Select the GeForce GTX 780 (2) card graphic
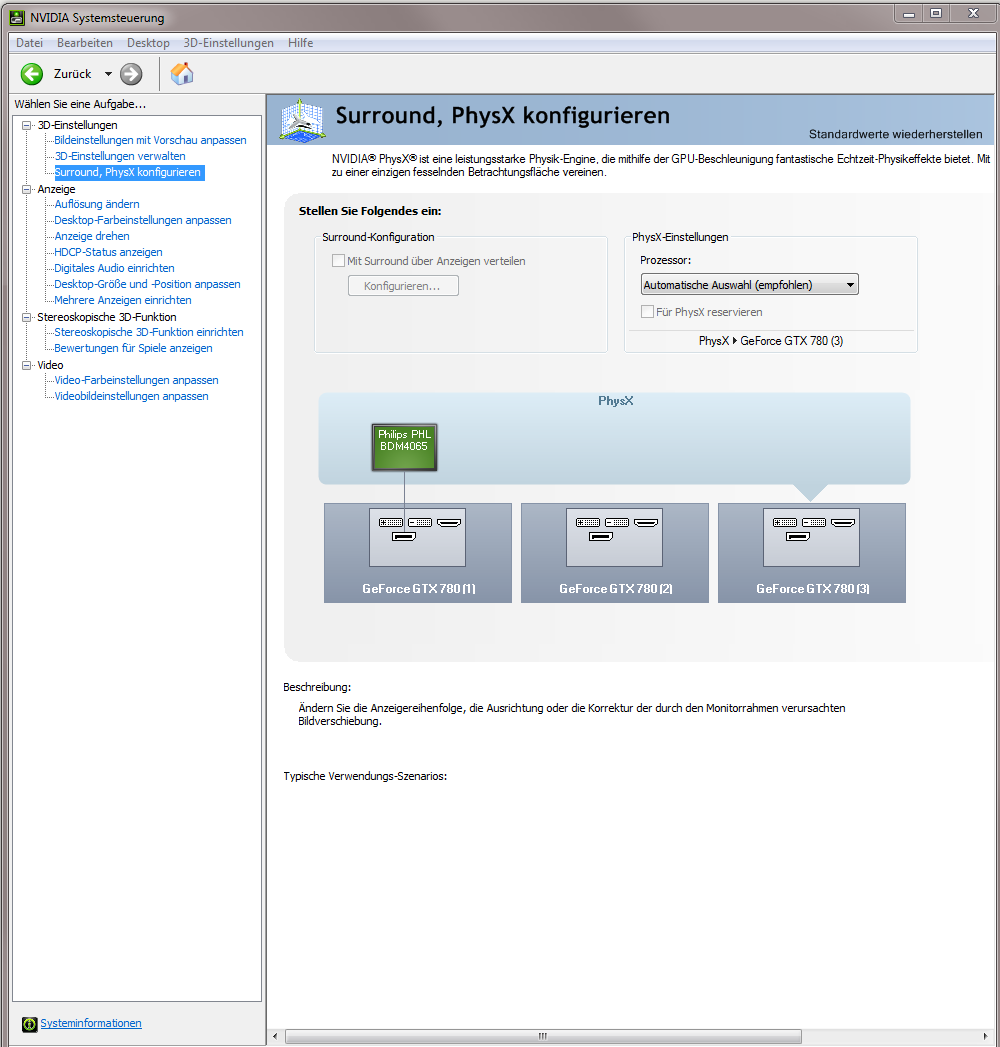 point(615,553)
